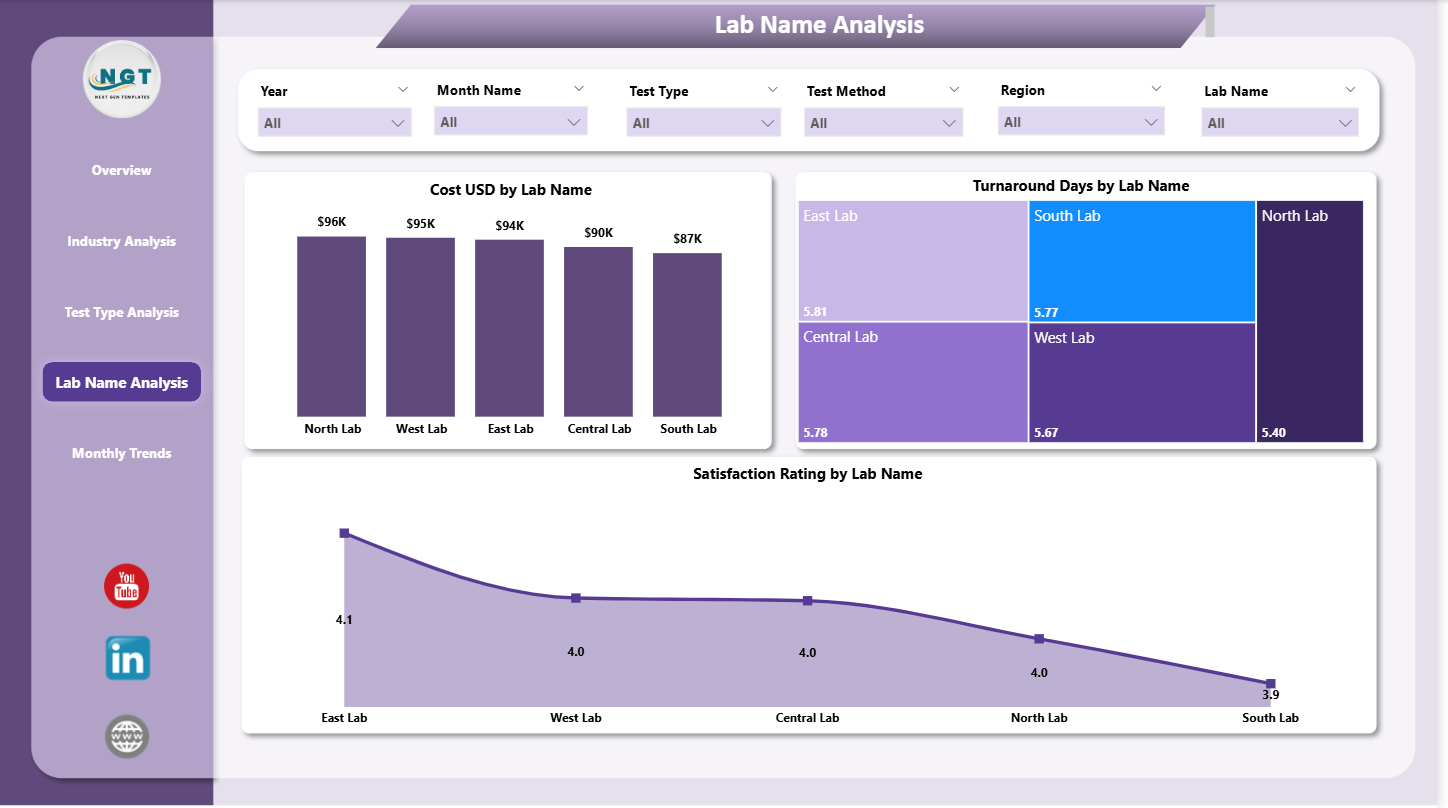Expand the Region slicer header chevron

(x=1156, y=89)
